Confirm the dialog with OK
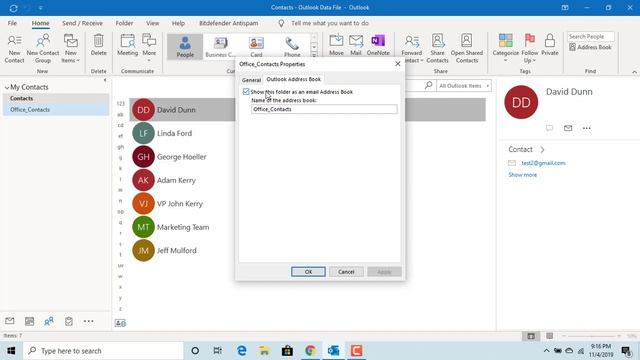640x360 pixels. [x=308, y=272]
